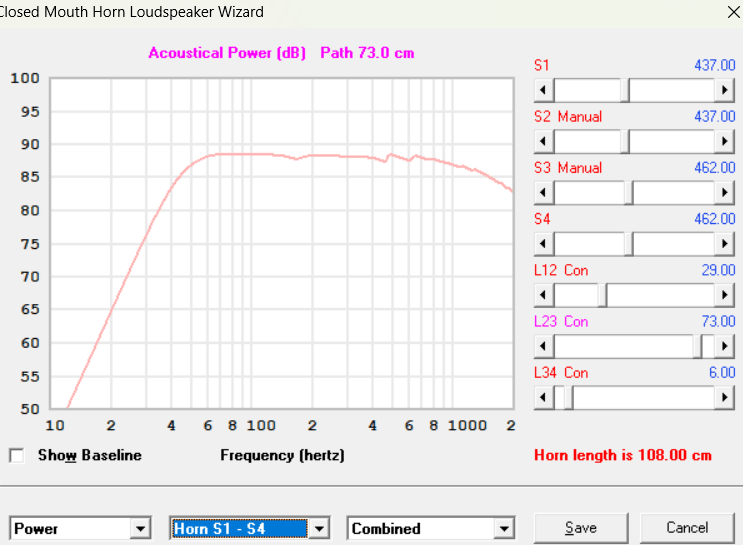The image size is (743, 545).
Task: Click the Frequency (hertz) axis label
Action: [x=282, y=455]
